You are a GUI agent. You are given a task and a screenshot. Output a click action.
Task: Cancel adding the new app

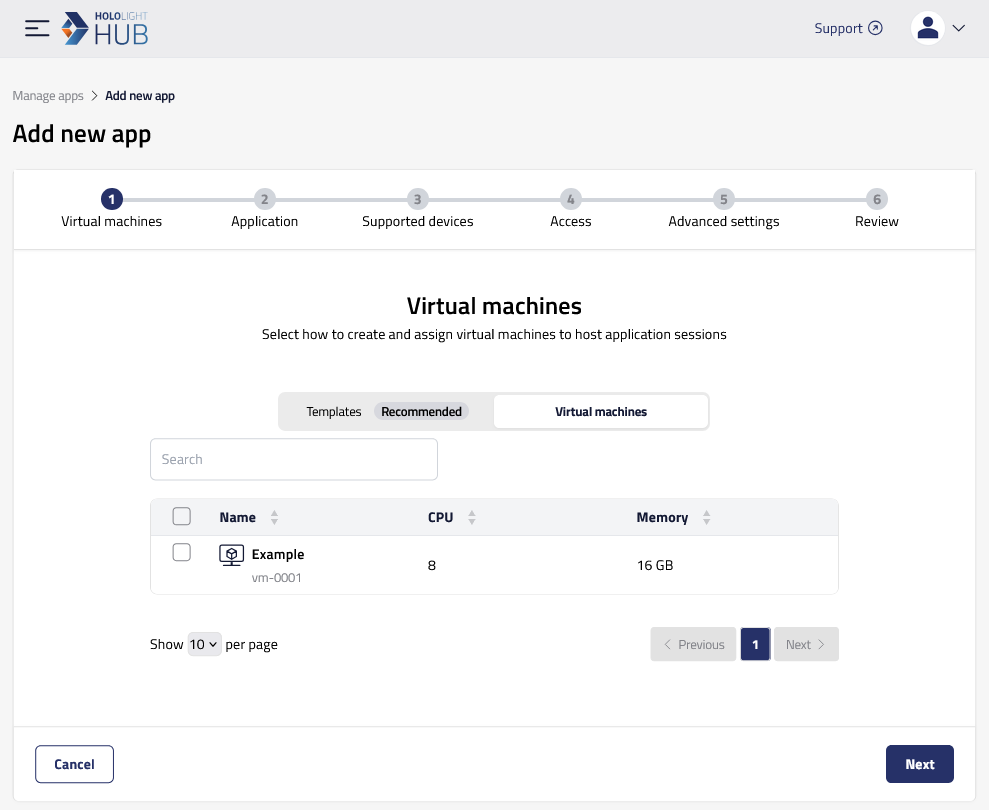tap(74, 764)
